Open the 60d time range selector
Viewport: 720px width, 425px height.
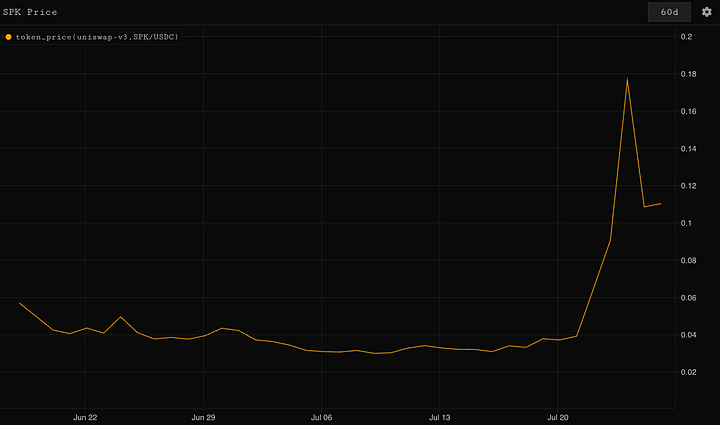(669, 12)
